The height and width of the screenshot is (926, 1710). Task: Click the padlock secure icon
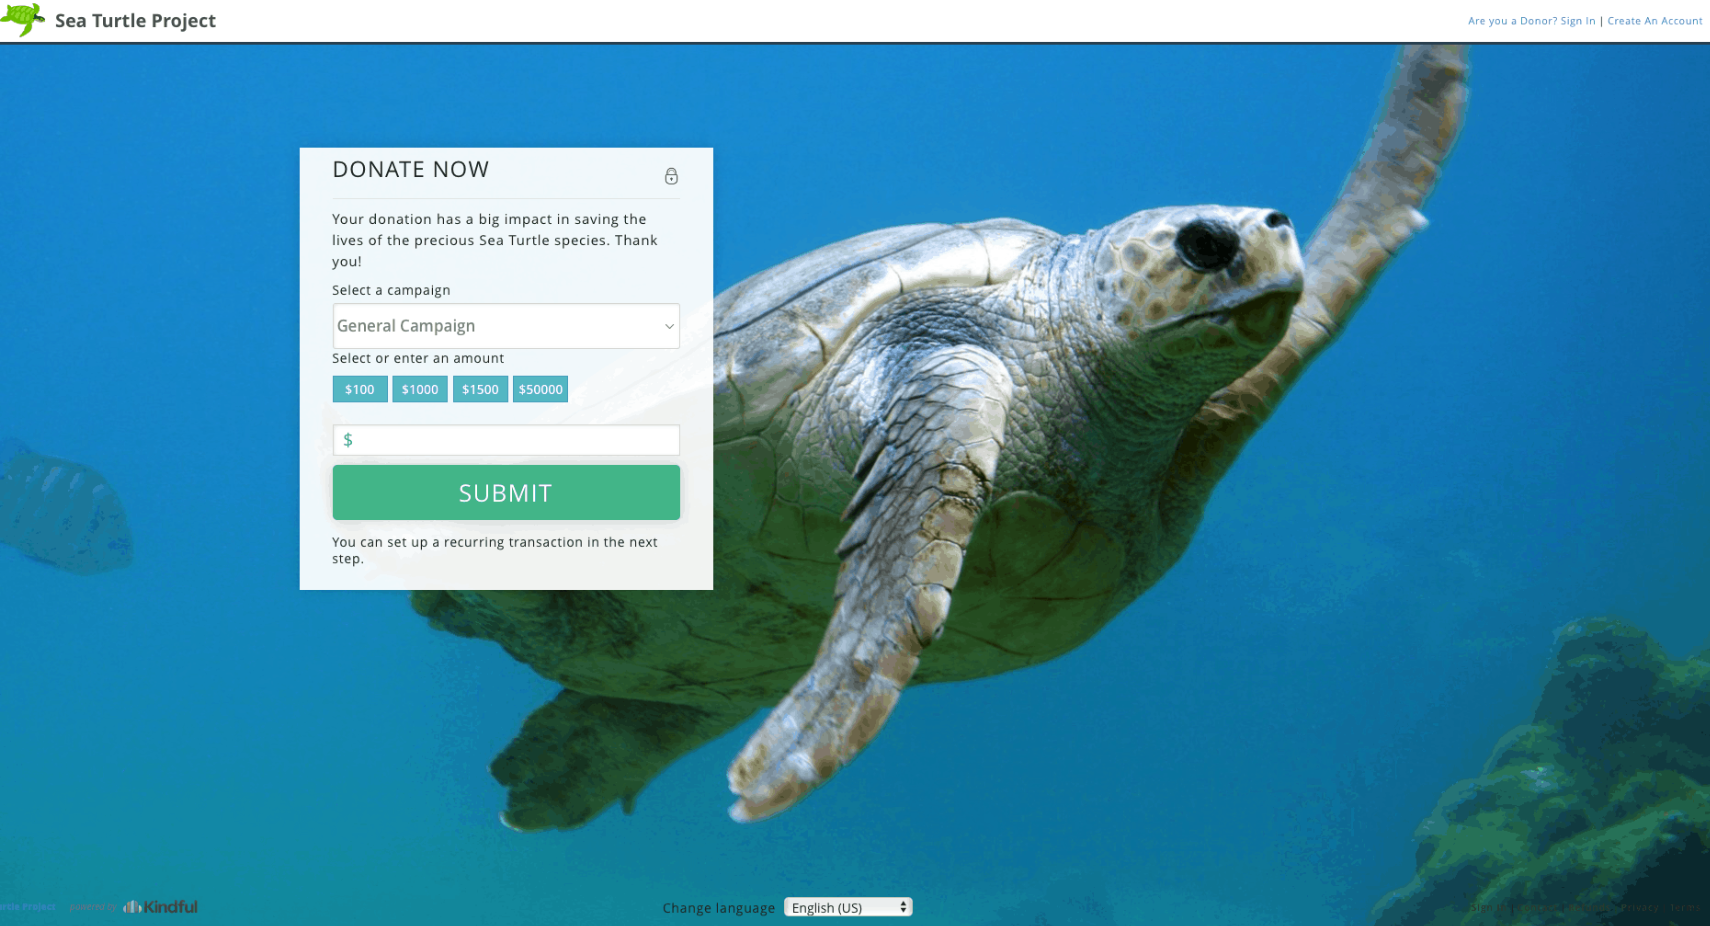pos(671,176)
